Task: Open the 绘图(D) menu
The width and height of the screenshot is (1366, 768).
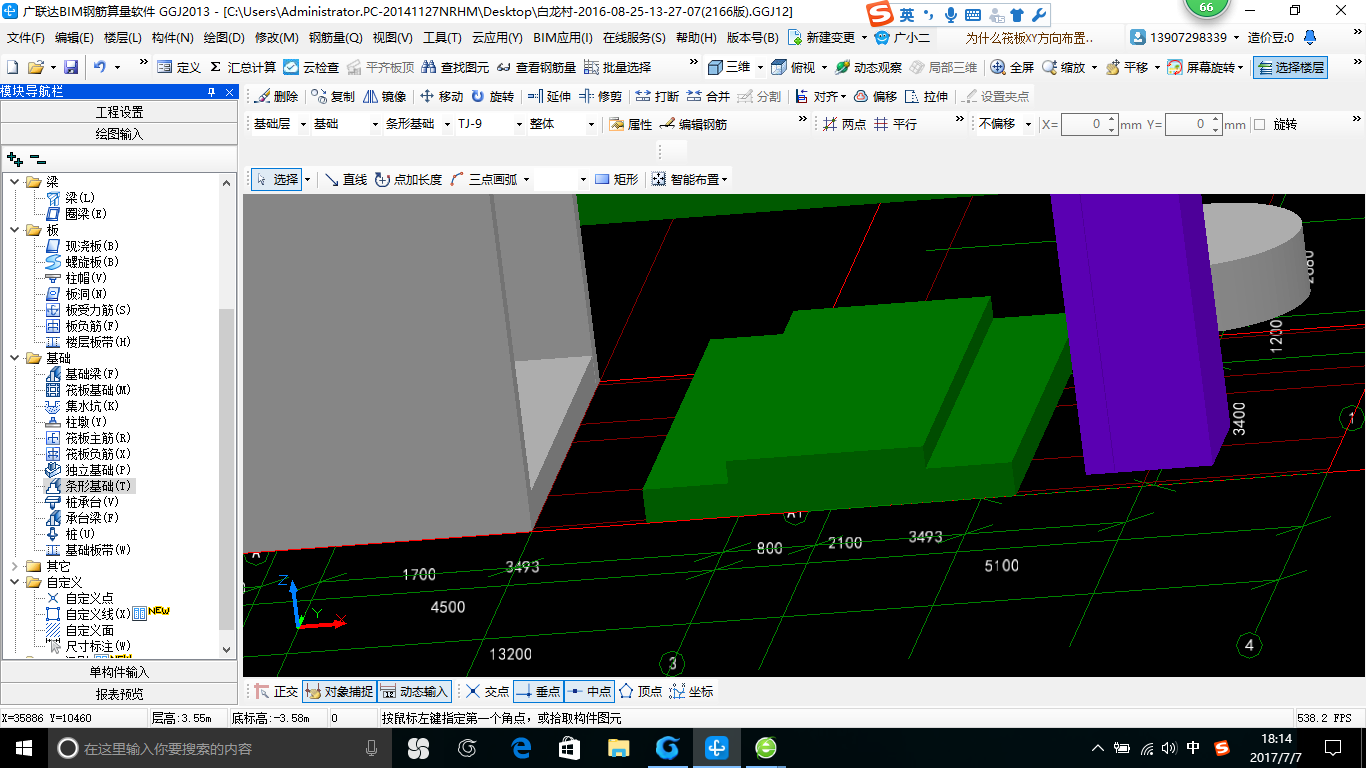Action: (223, 38)
